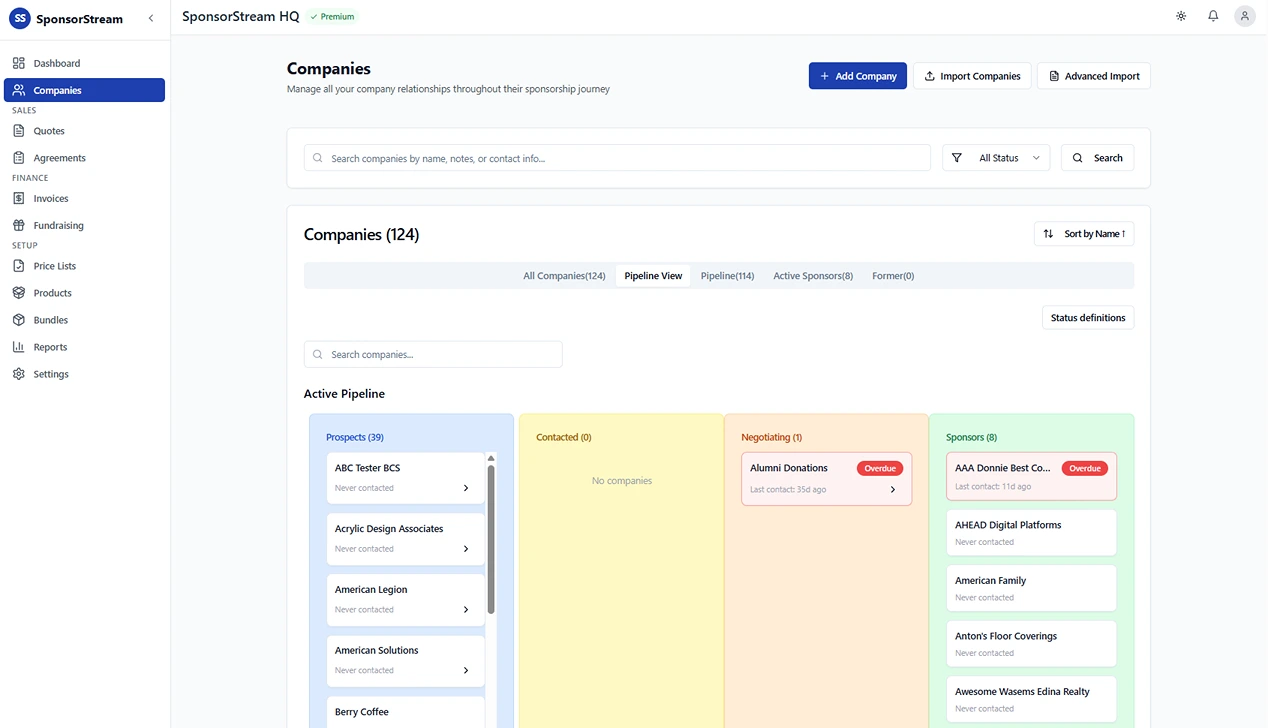Click the Reports bar chart icon

[19, 347]
